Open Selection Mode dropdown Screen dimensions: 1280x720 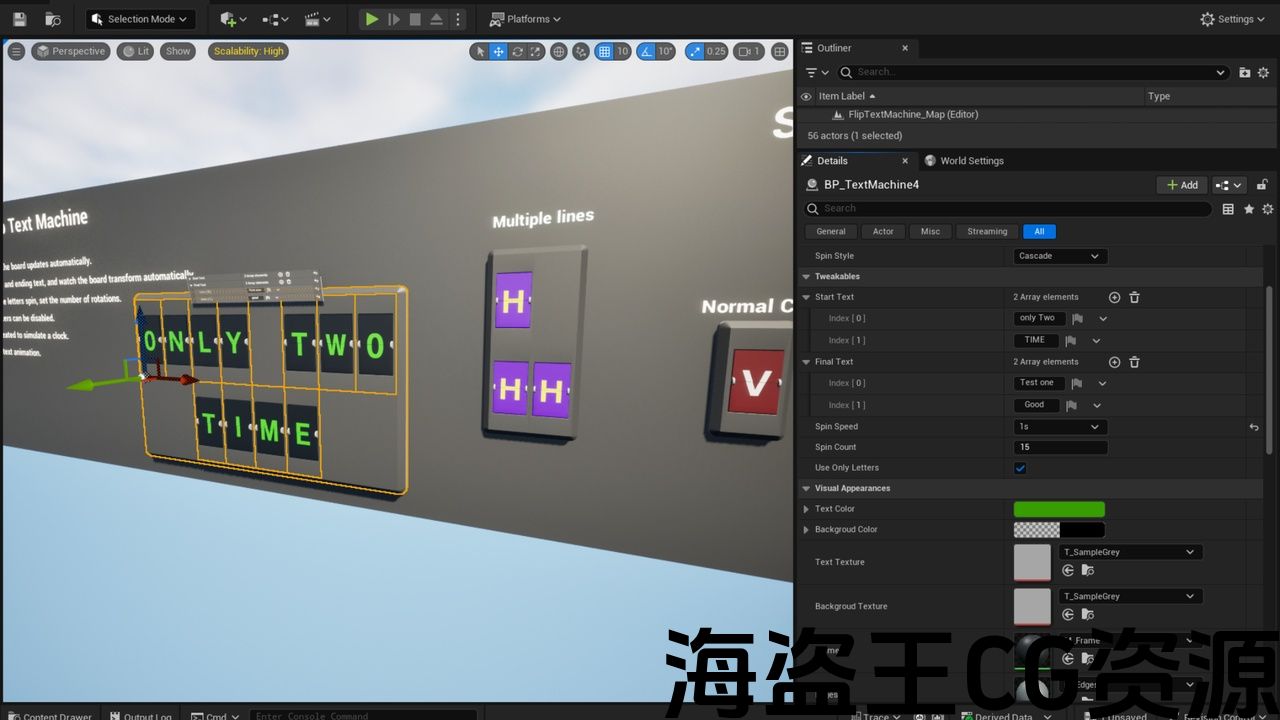(x=139, y=19)
